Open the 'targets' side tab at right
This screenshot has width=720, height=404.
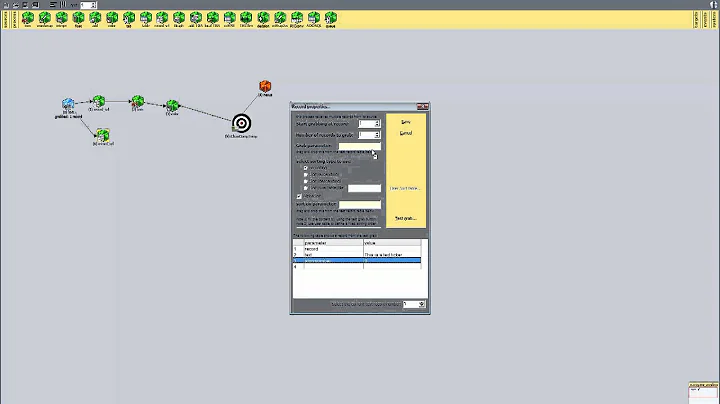(697, 20)
